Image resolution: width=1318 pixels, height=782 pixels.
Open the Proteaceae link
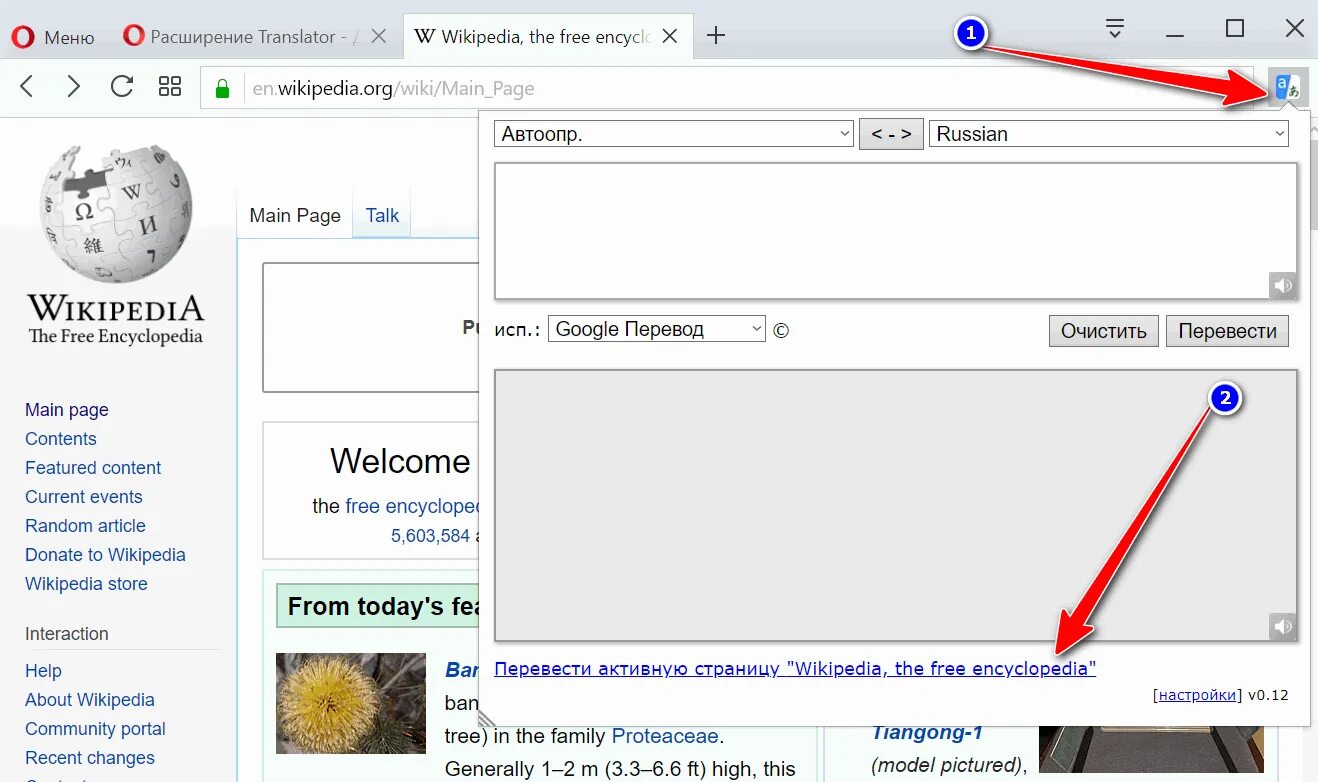665,736
